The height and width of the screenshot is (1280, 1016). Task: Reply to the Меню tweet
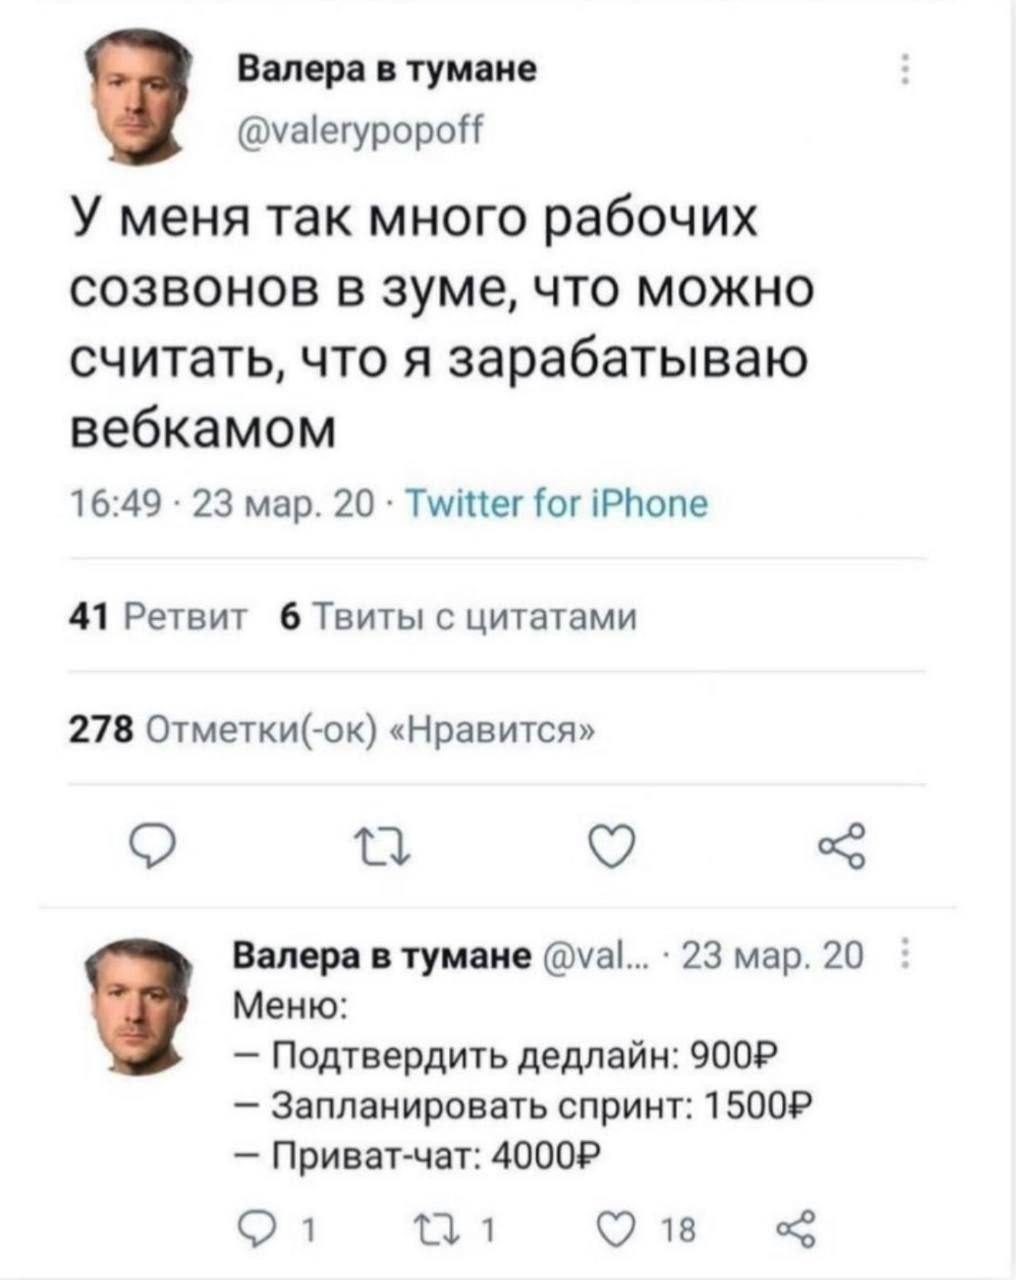pyautogui.click(x=255, y=1227)
